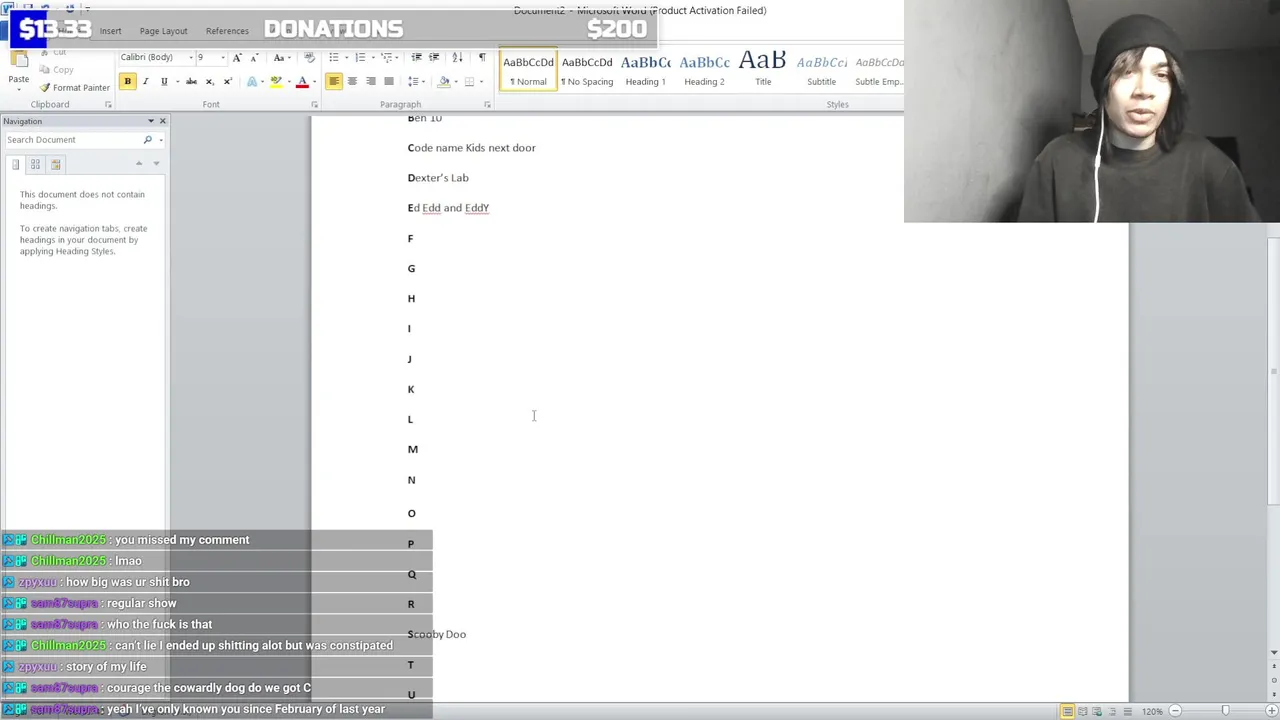Toggle superscript formatting
Screen dimensions: 1280x720
point(227,81)
